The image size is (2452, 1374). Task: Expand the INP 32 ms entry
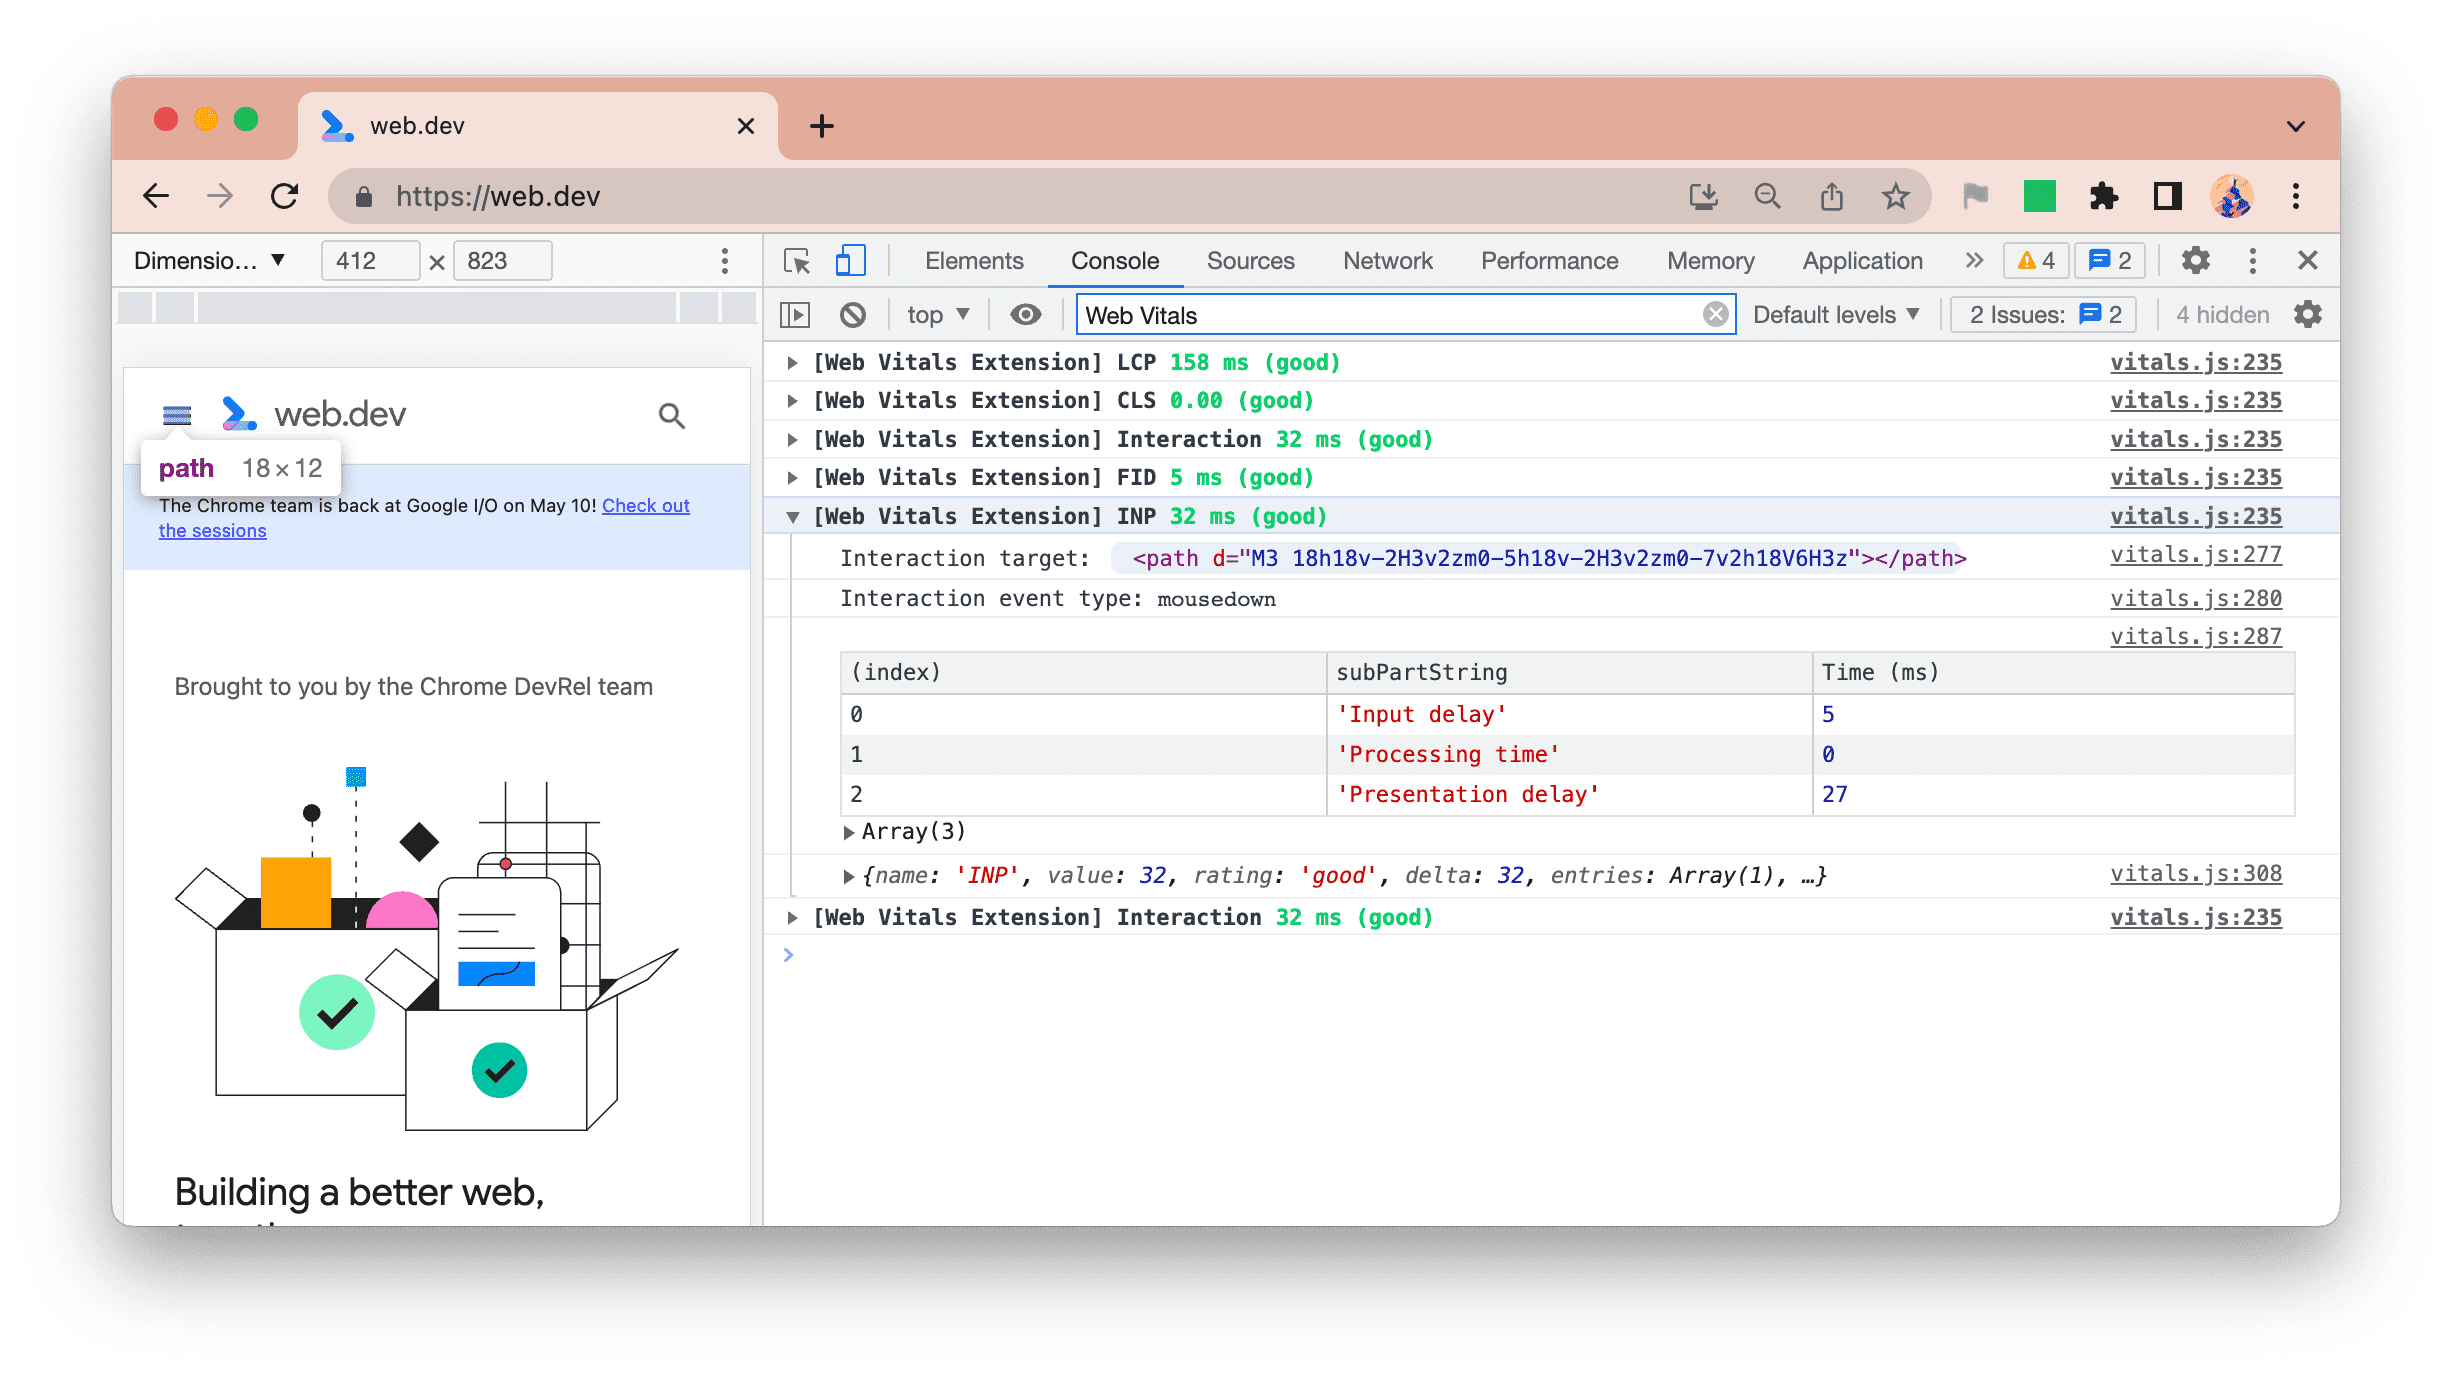[795, 515]
